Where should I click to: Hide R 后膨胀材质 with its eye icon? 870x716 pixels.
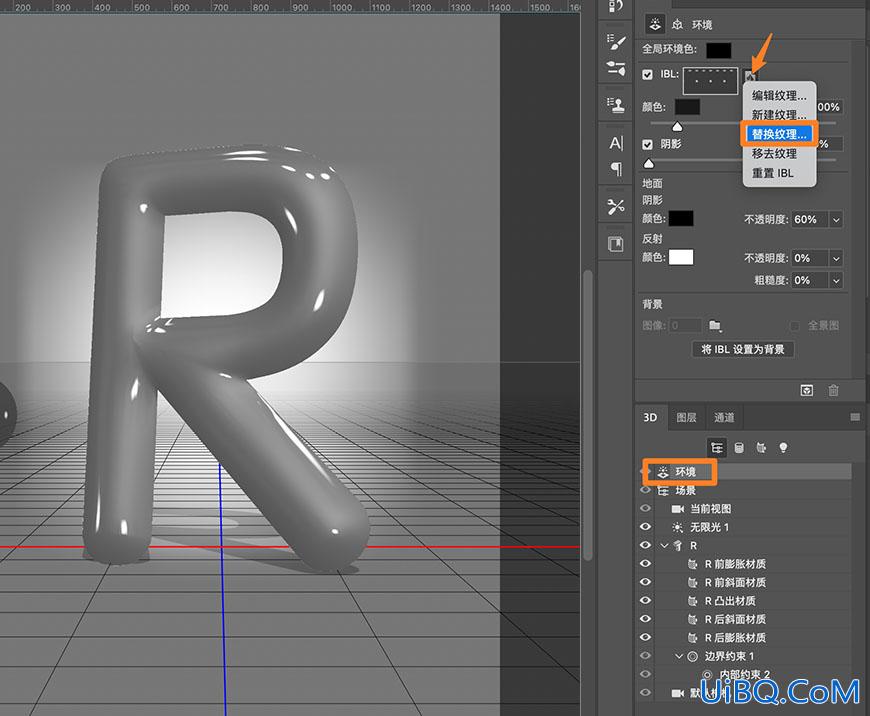pyautogui.click(x=645, y=637)
